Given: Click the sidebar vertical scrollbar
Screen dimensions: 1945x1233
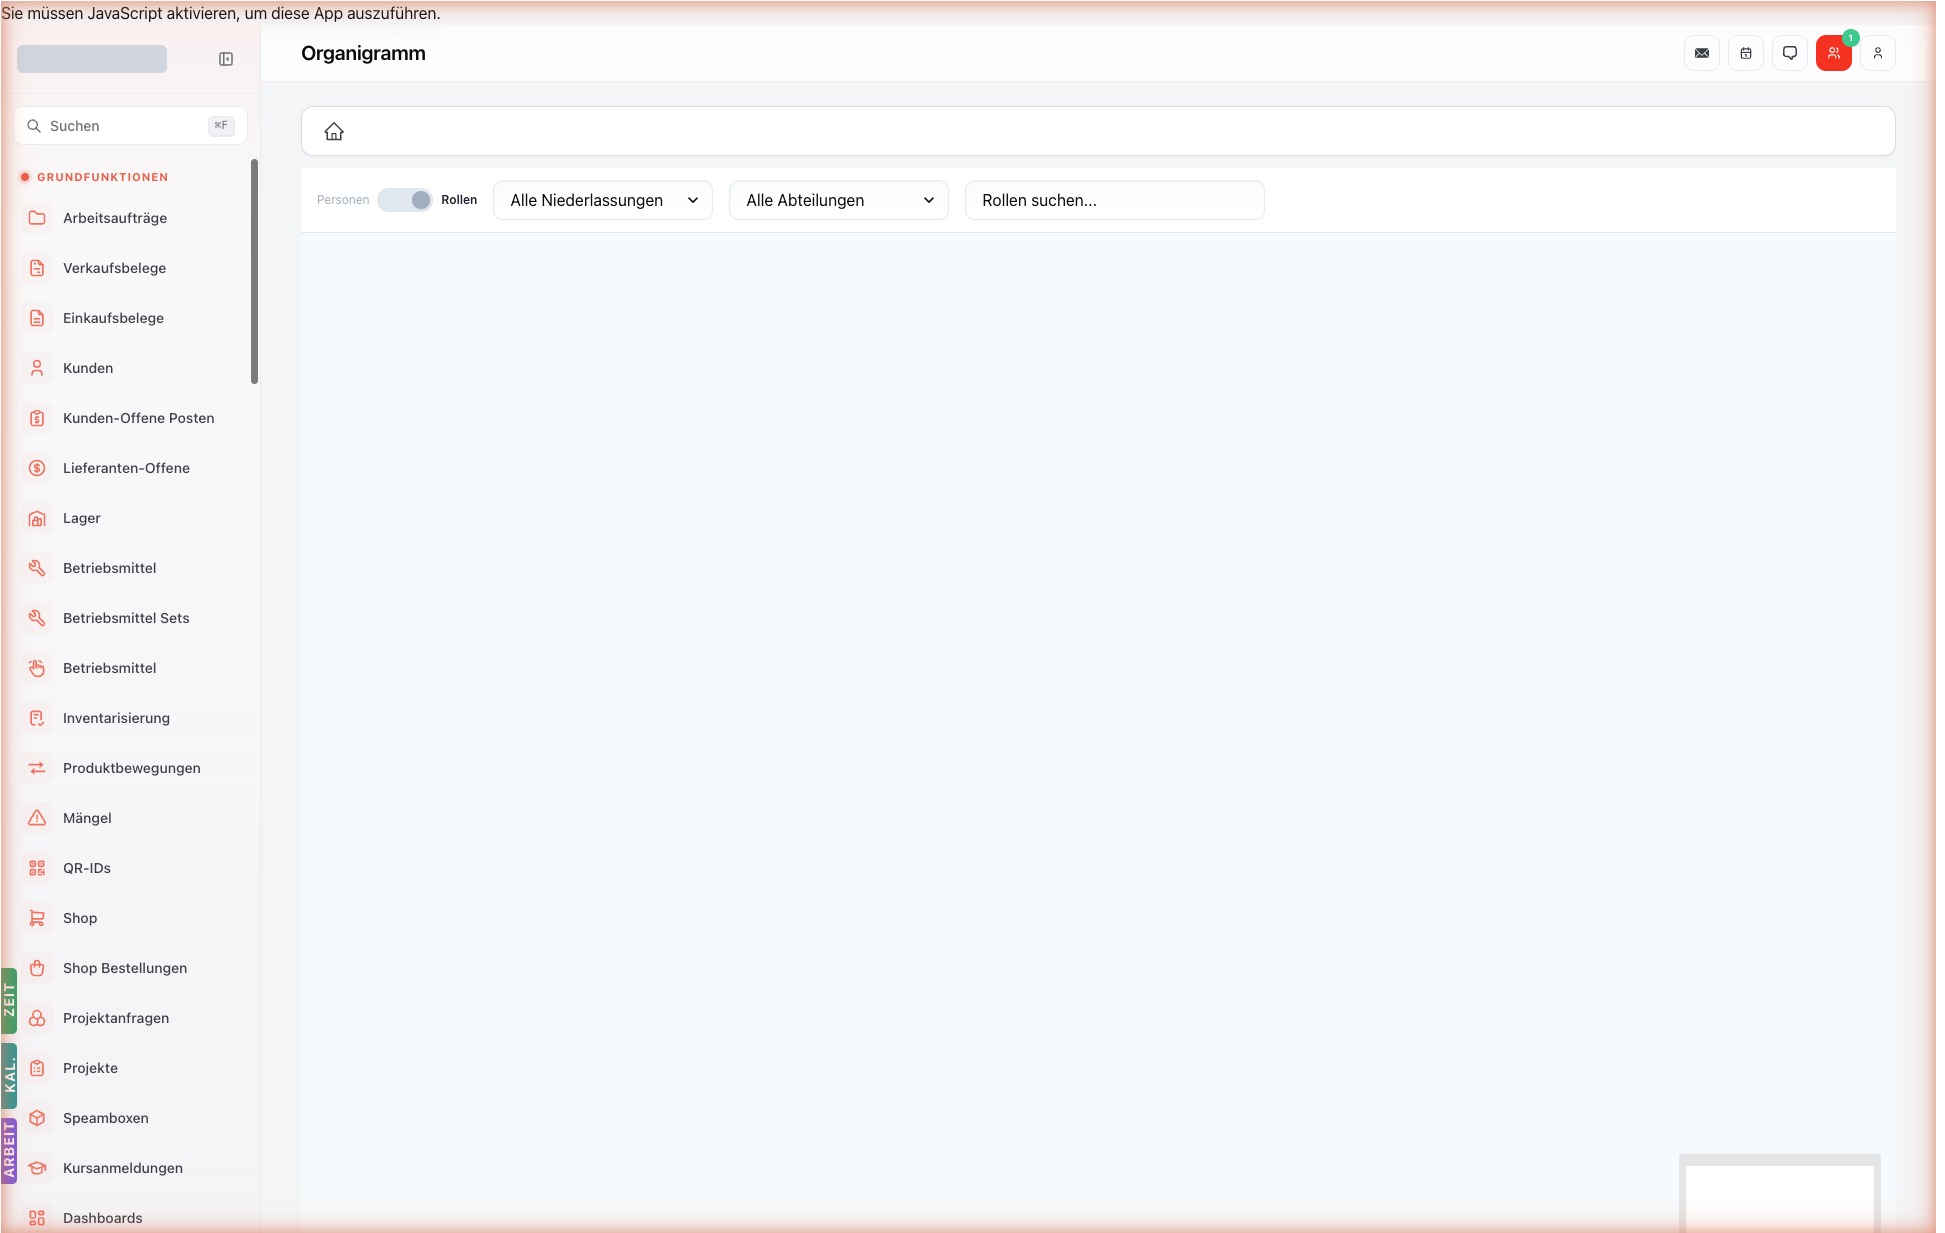Looking at the screenshot, I should (x=254, y=271).
